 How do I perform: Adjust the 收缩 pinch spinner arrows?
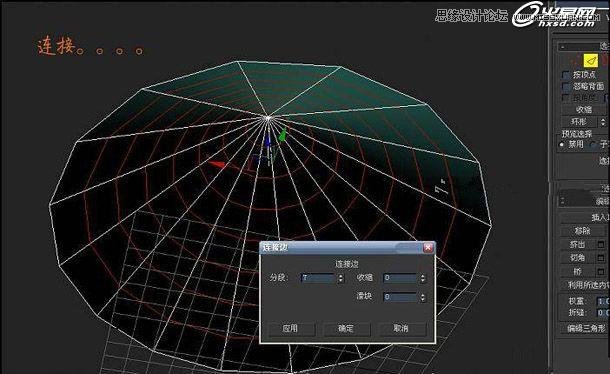click(x=423, y=278)
